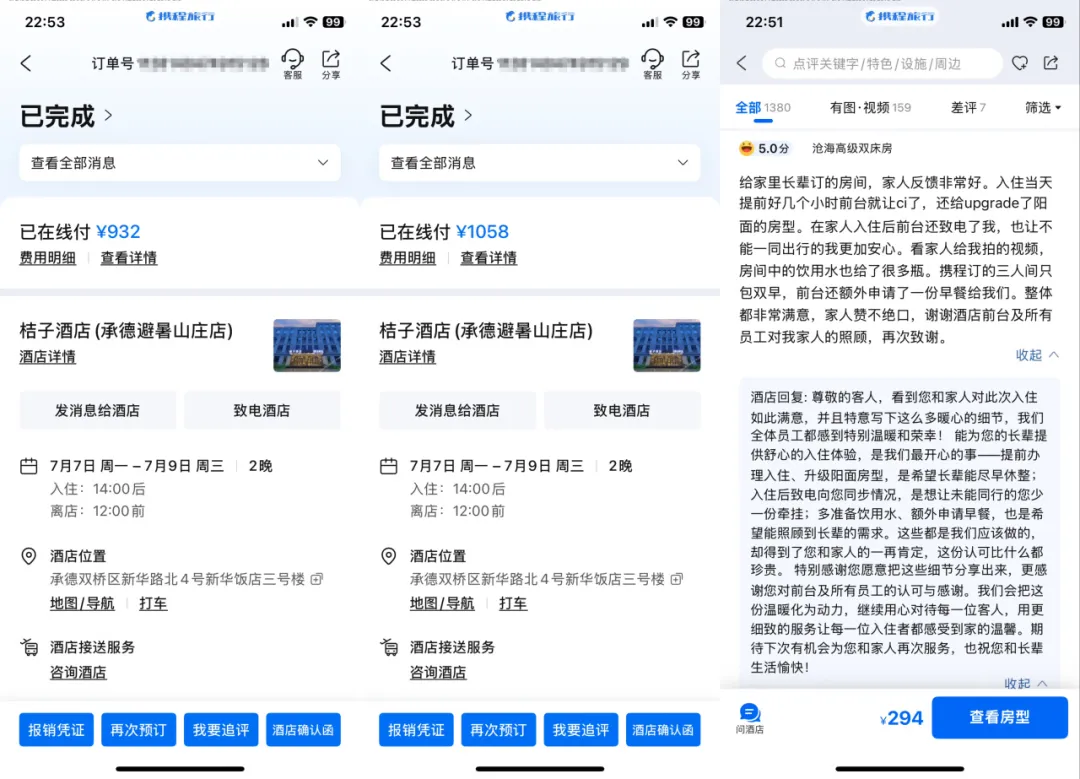Tap 查看房型 button
Image resolution: width=1080 pixels, height=779 pixels.
pos(999,718)
